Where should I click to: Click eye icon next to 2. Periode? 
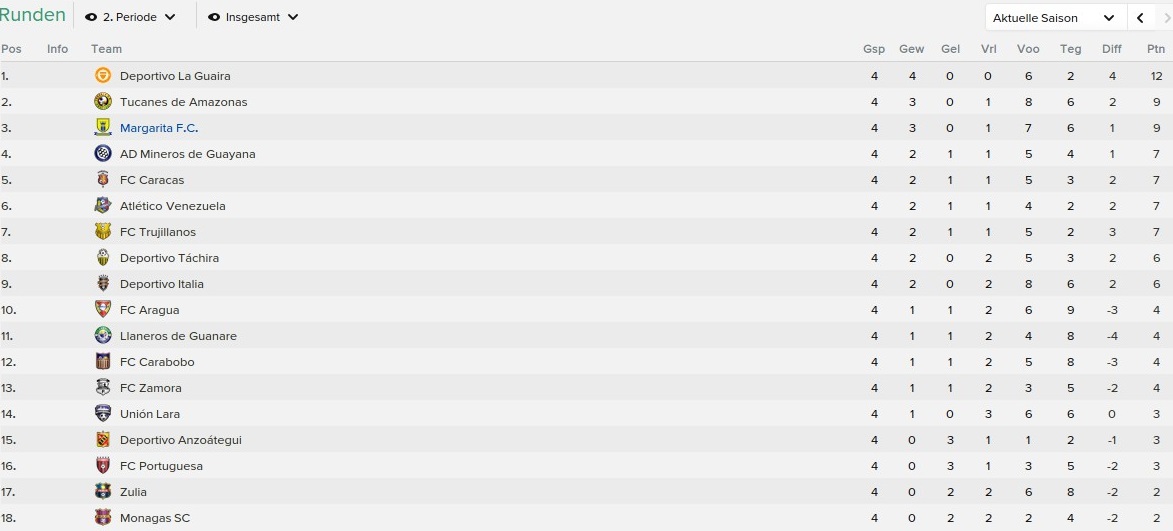91,17
